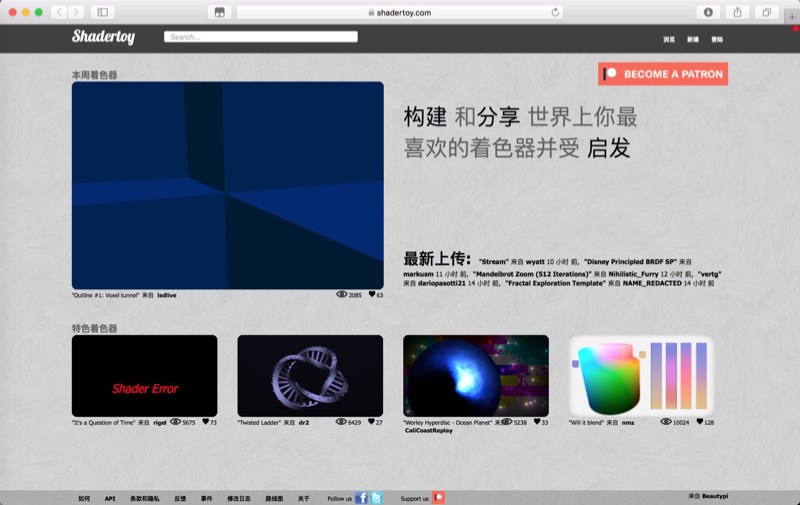Click the heart icon for "It's a Question of Time"

click(x=206, y=422)
